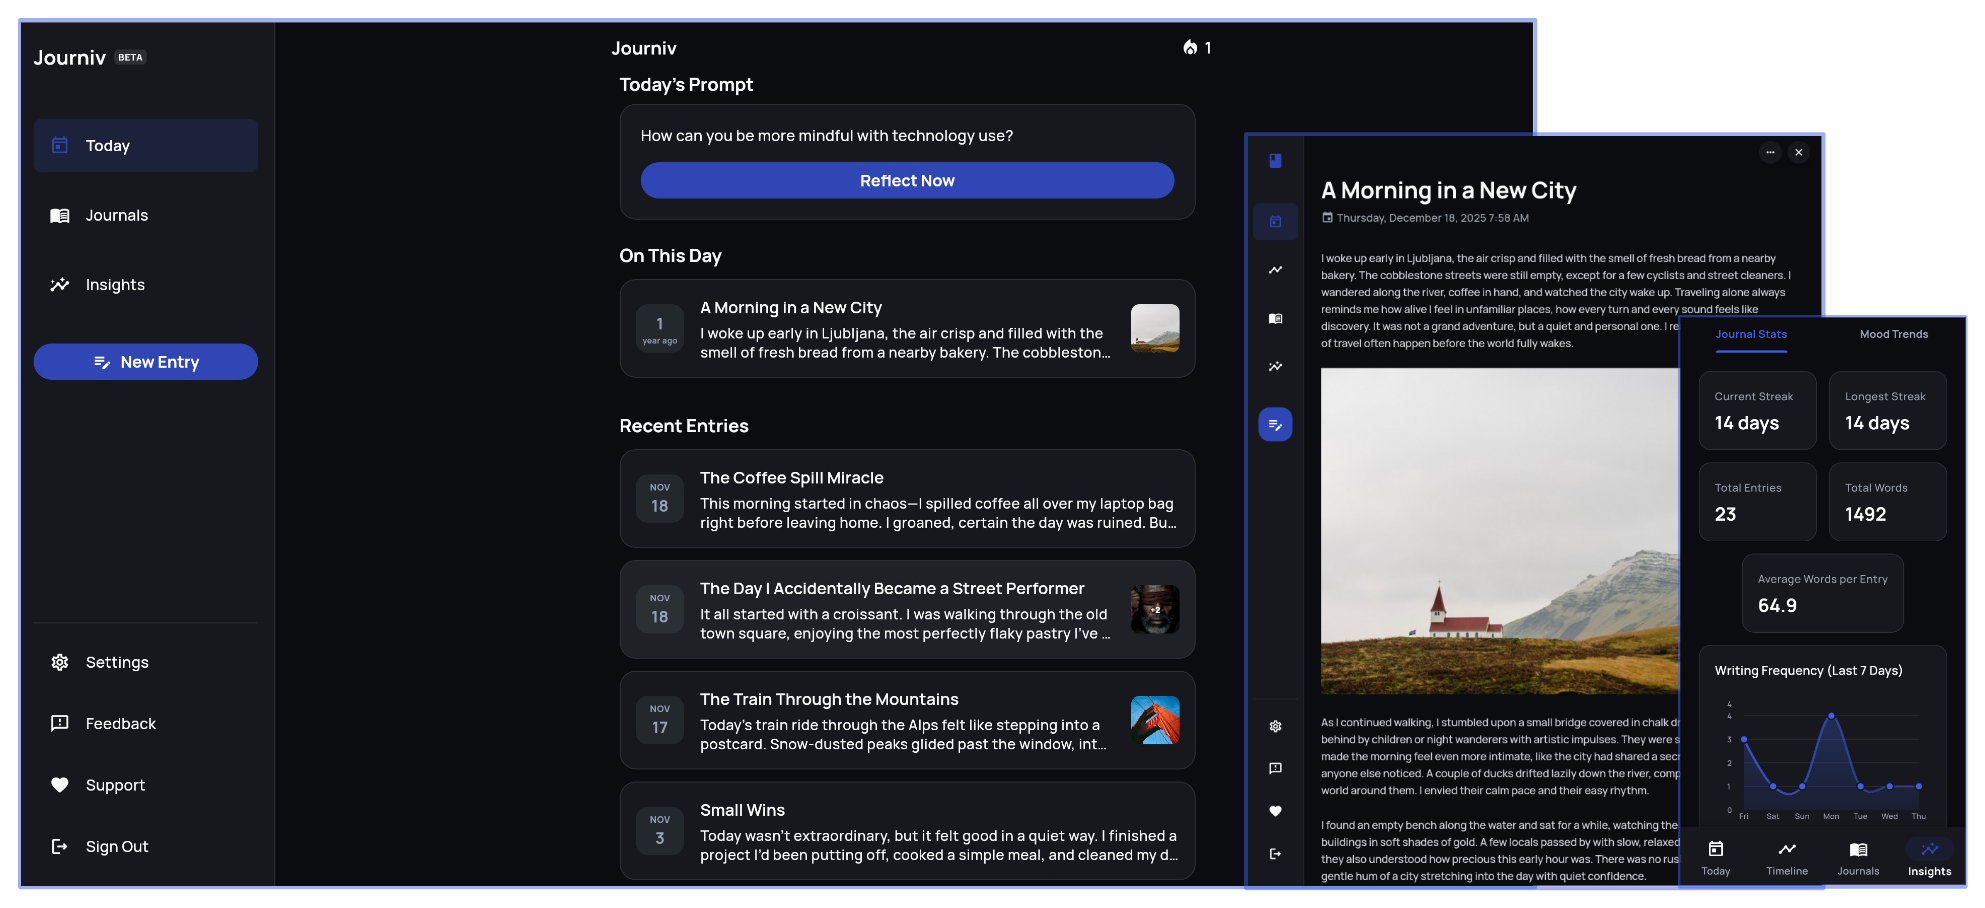The image size is (1985, 908).
Task: Open Timeline from the bottom navigation bar
Action: click(x=1787, y=857)
